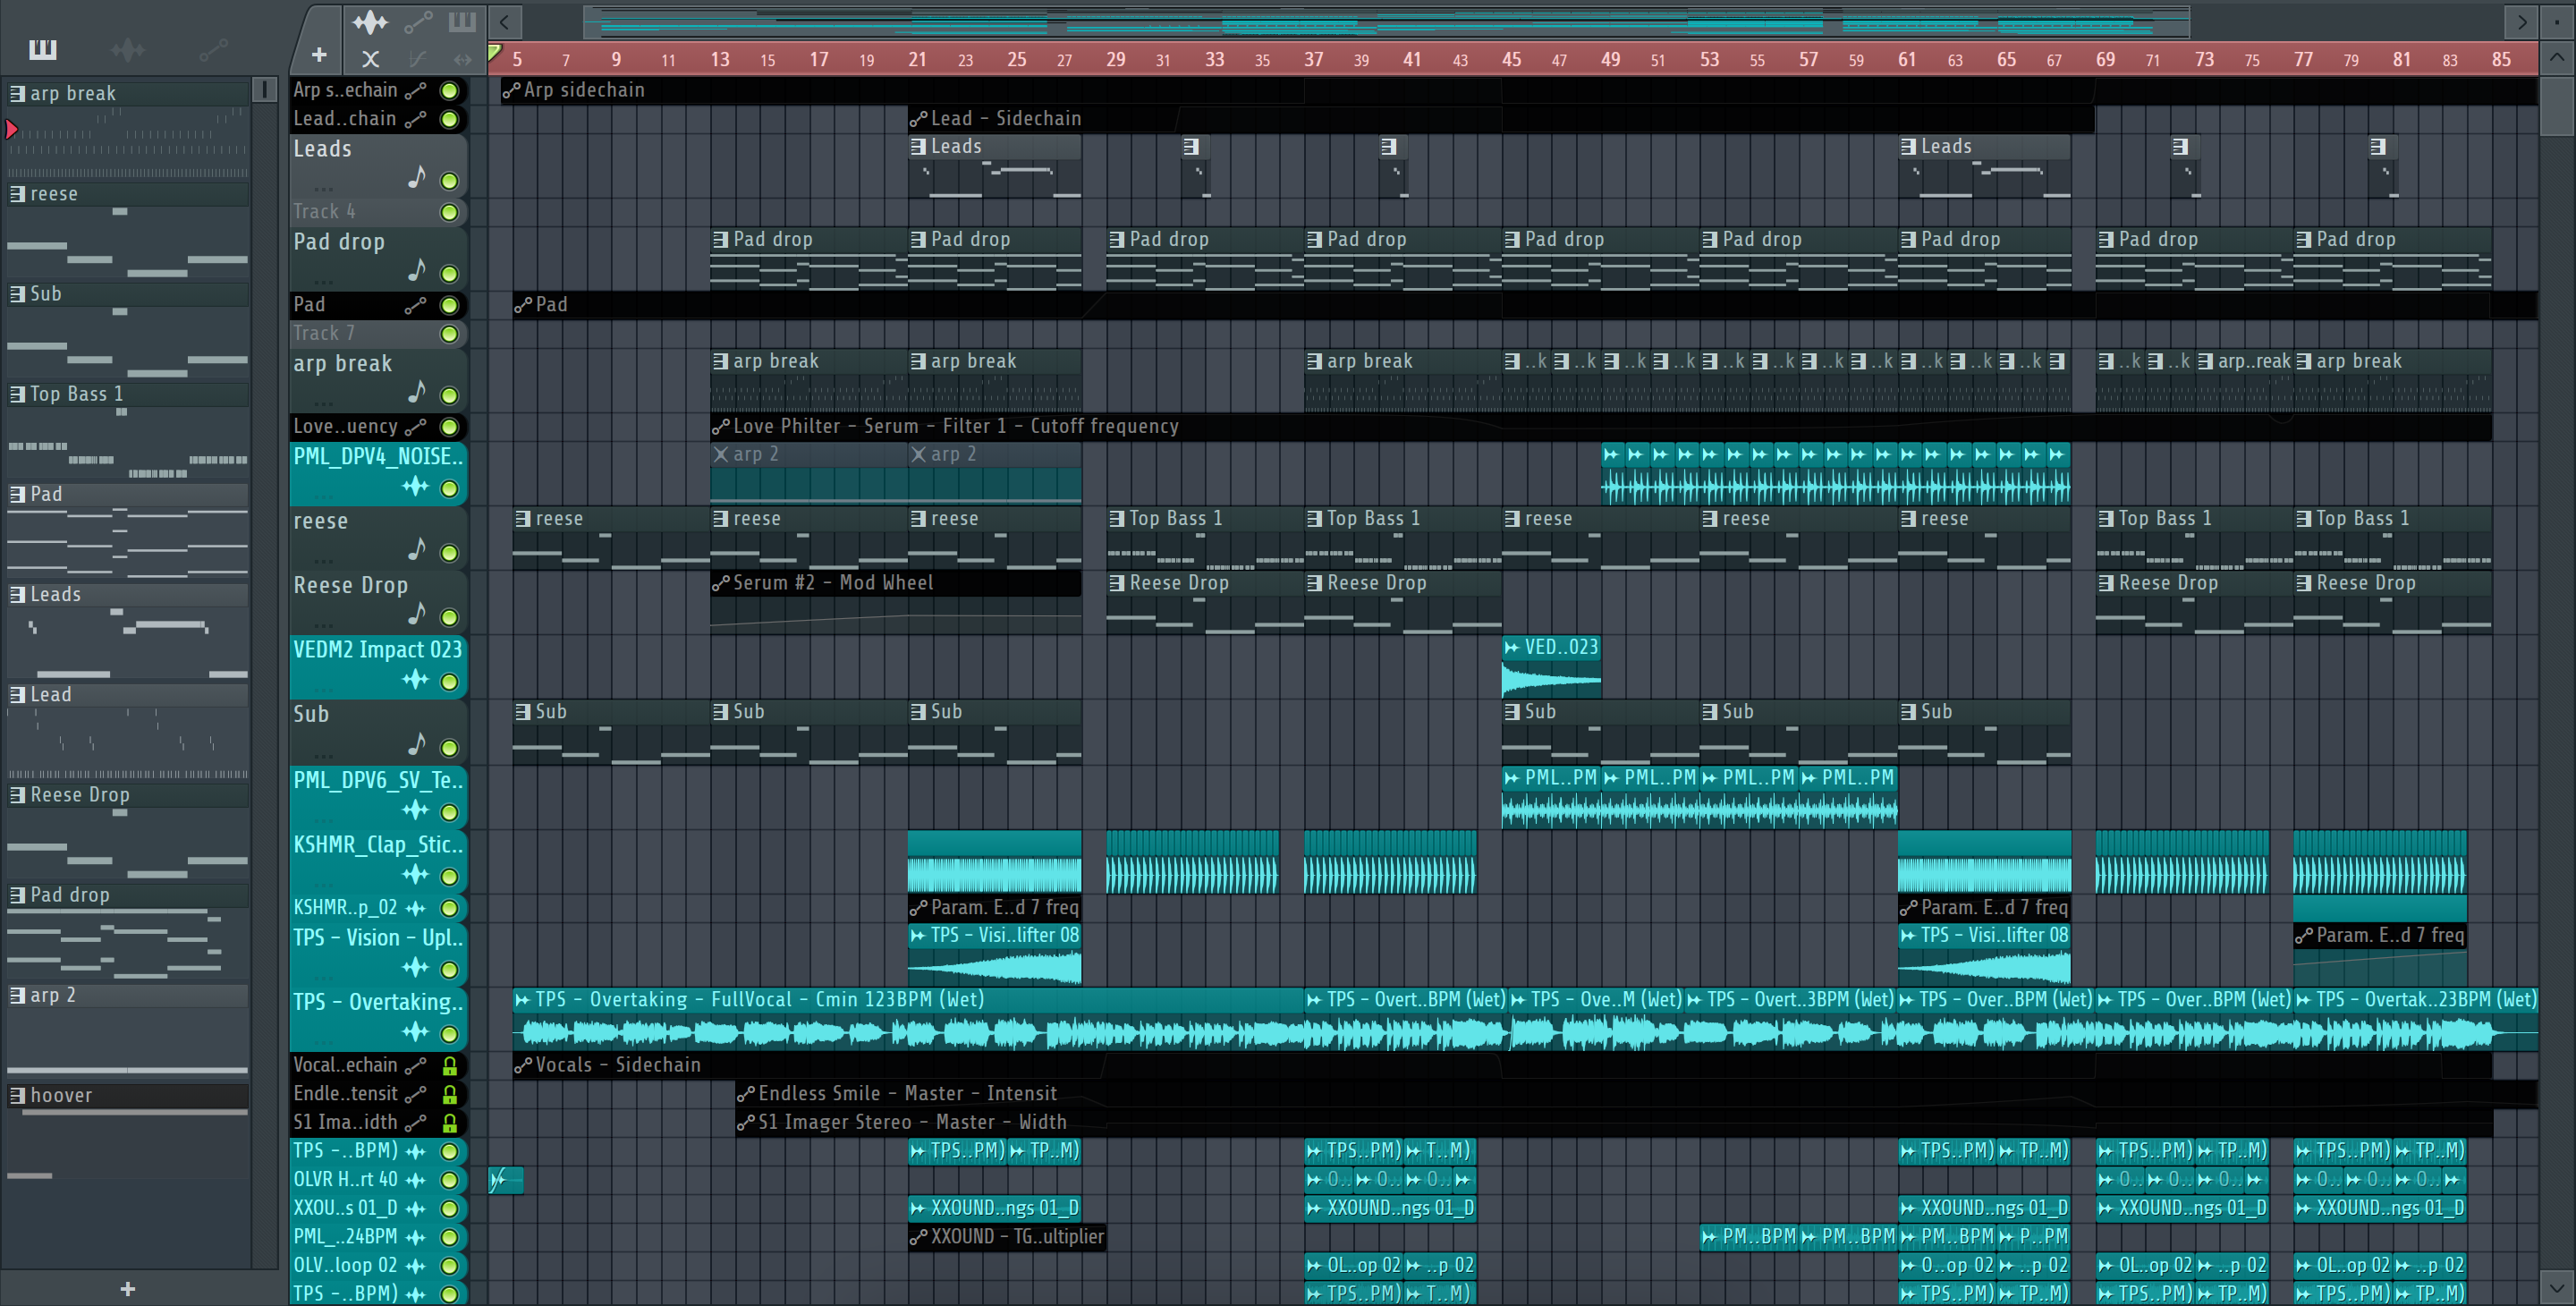This screenshot has height=1306, width=2576.
Task: Select the Reese Drop pattern in picker
Action: [127, 795]
